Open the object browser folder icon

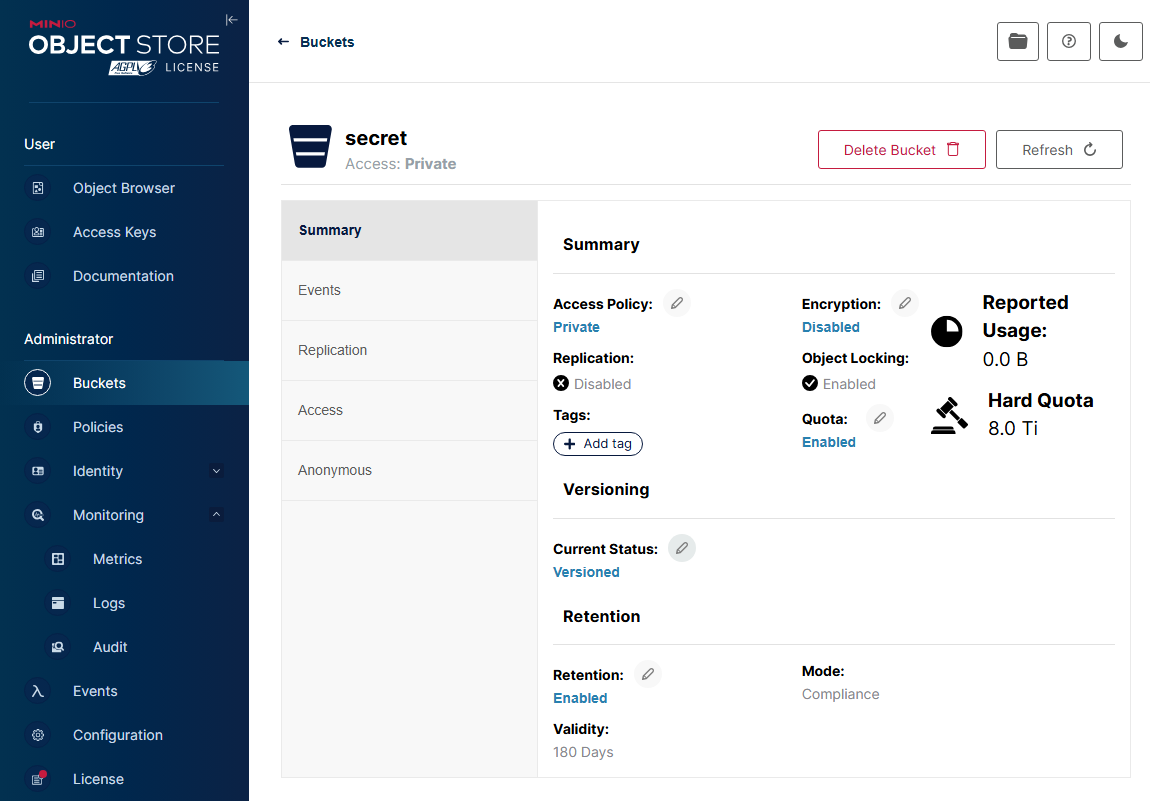(x=1017, y=42)
